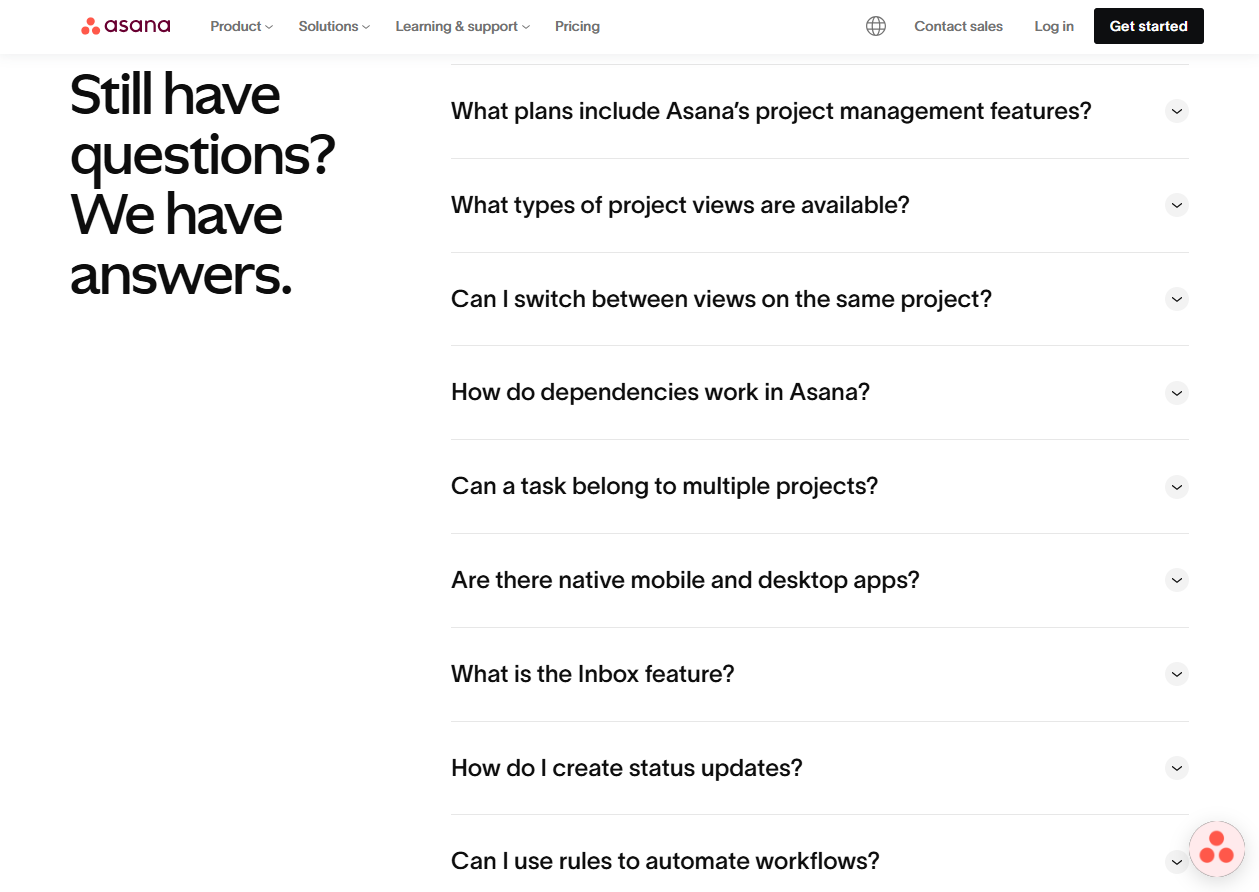Open the language globe selector
This screenshot has width=1259, height=892.
[875, 26]
